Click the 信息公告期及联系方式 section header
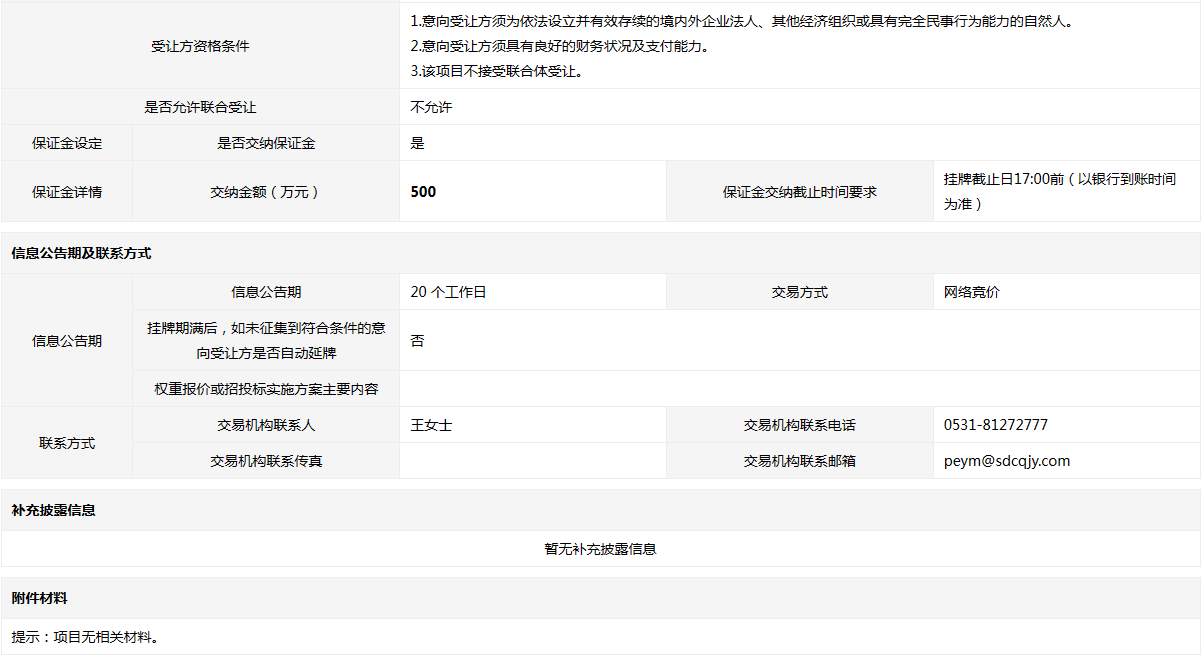 tap(81, 253)
